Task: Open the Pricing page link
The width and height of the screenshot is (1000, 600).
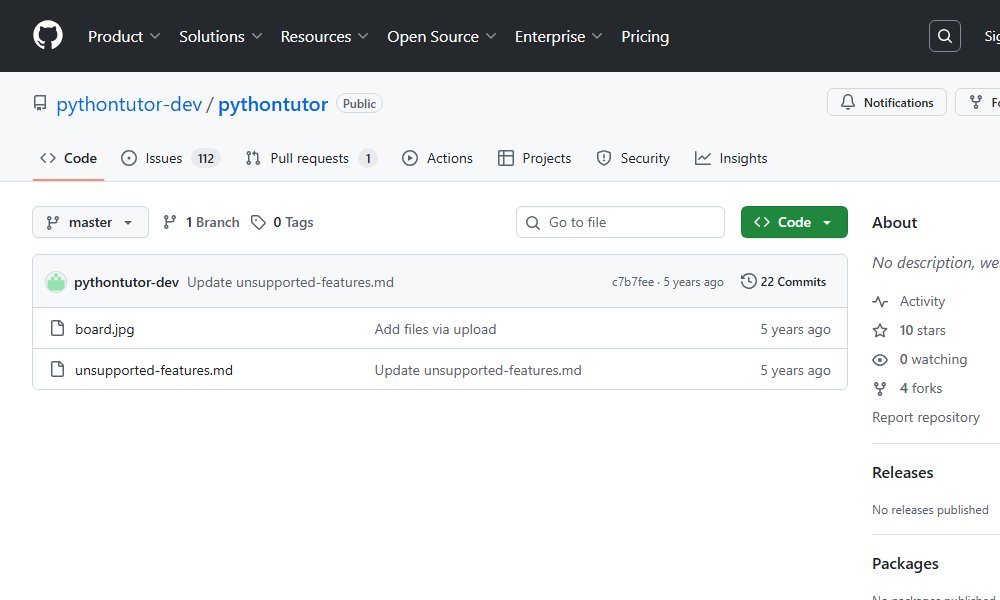Action: 645,36
